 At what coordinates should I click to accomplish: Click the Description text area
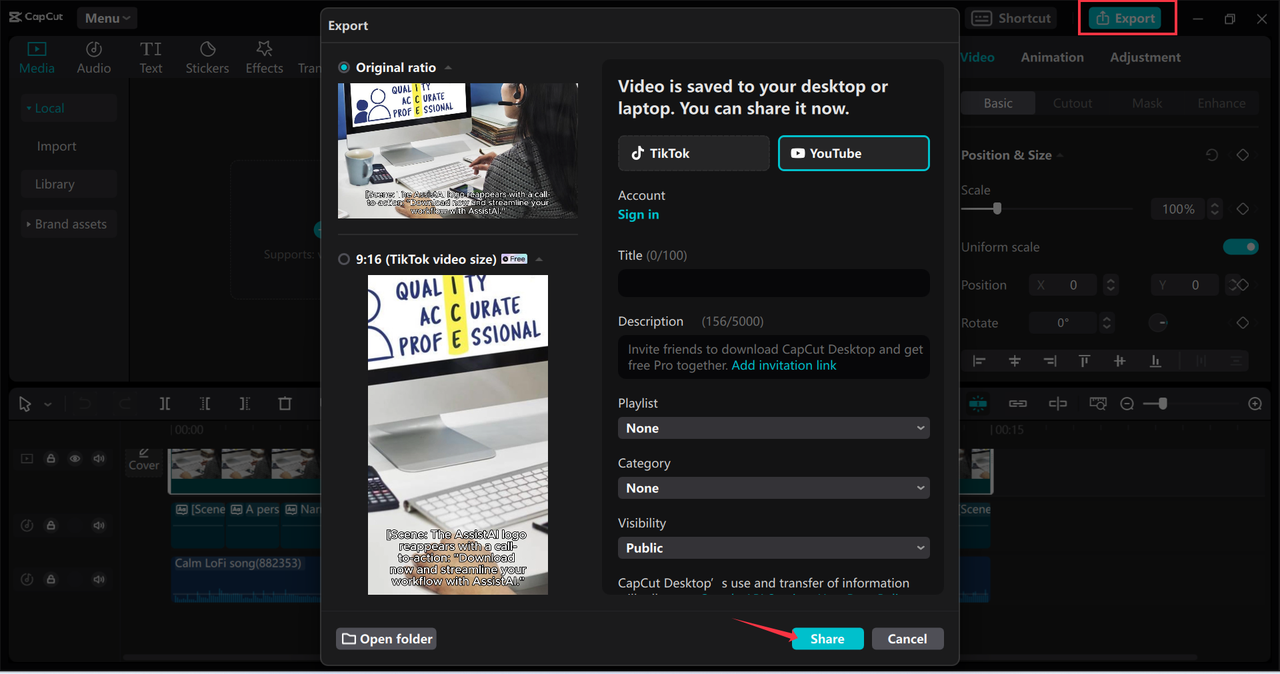[x=774, y=357]
